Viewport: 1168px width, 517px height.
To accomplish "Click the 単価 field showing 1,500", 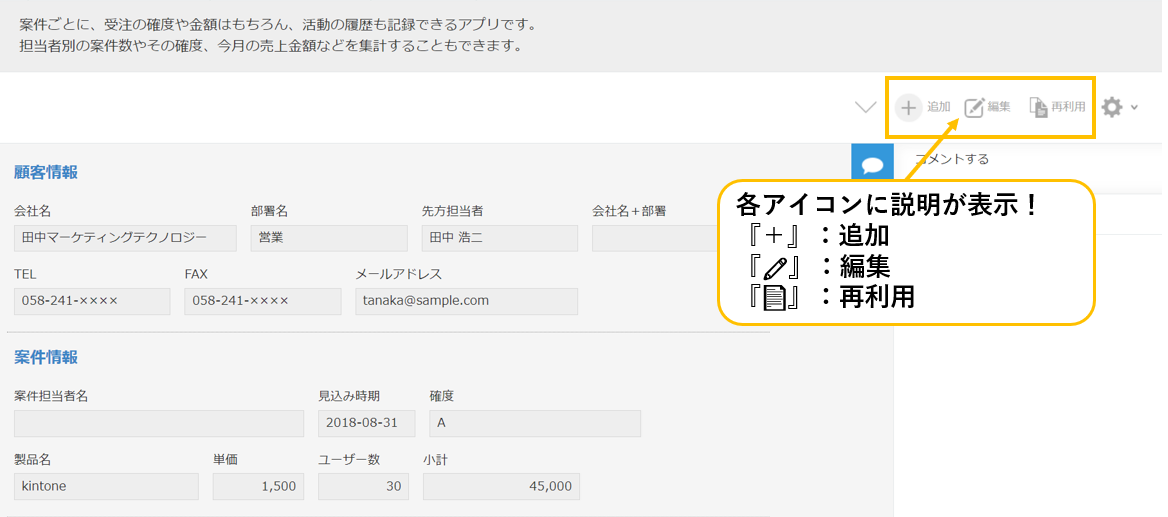I will pos(258,486).
